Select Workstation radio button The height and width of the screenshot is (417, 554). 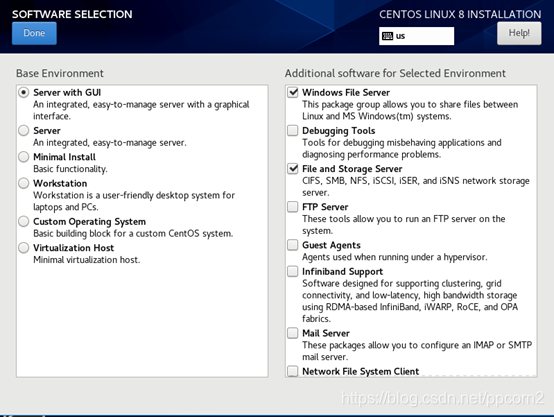(x=24, y=183)
